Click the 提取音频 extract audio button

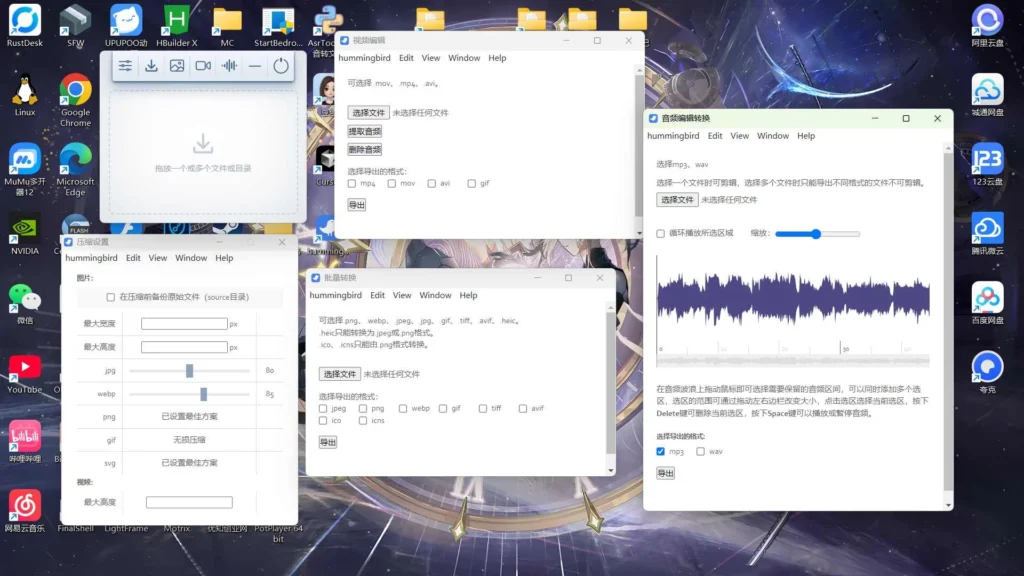click(x=364, y=131)
